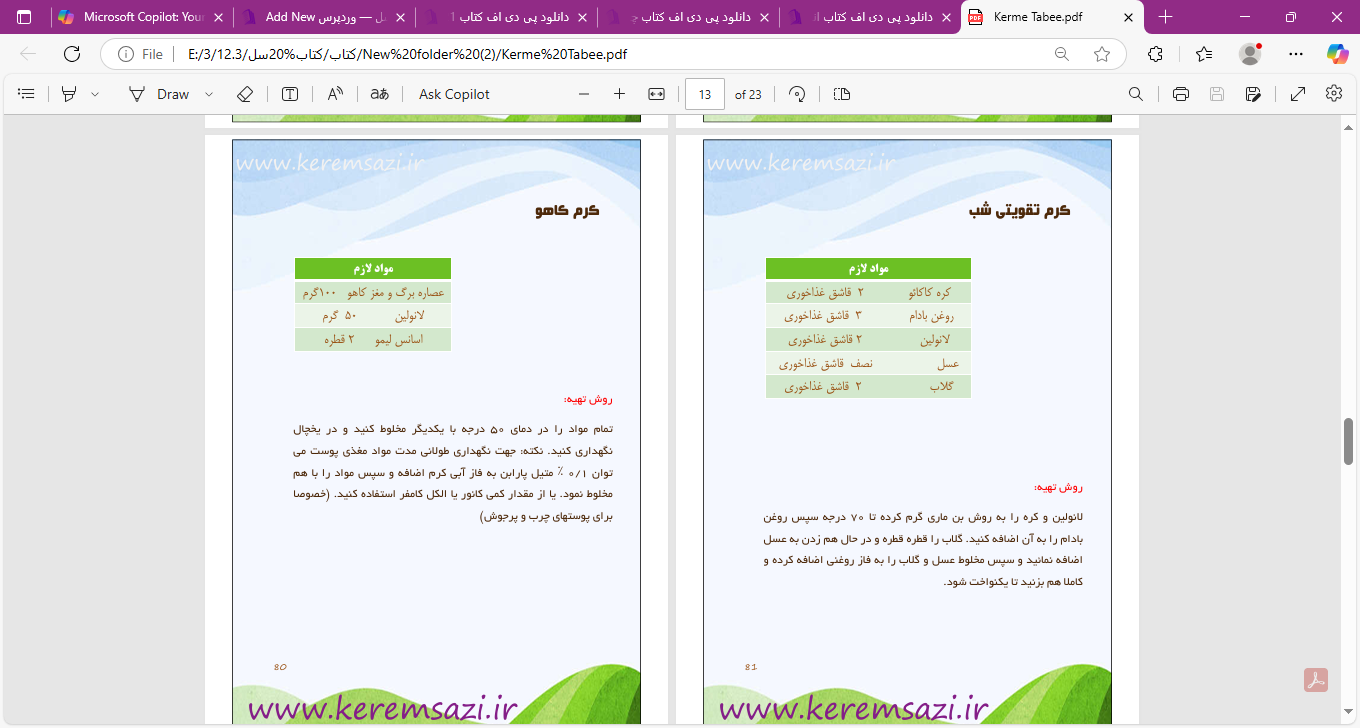The image size is (1360, 728).
Task: Open Find in PDF search
Action: click(x=1136, y=94)
